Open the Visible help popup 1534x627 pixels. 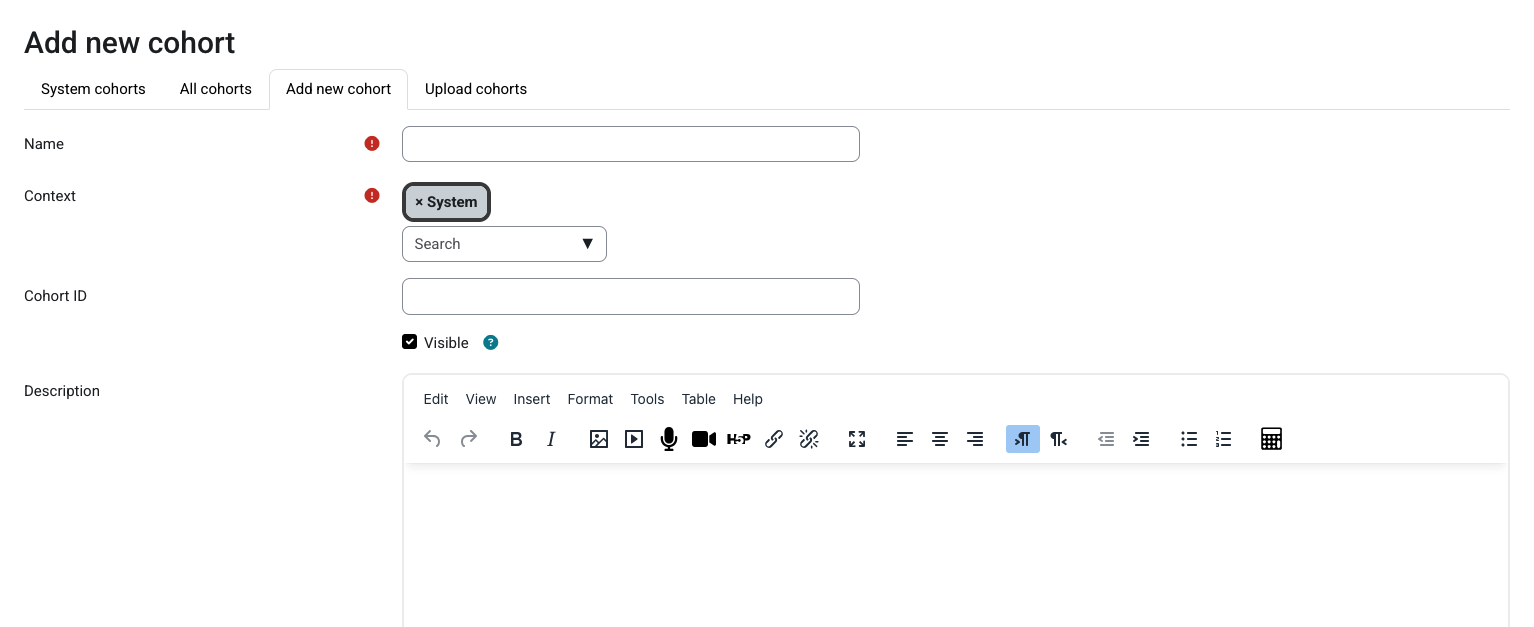(491, 342)
